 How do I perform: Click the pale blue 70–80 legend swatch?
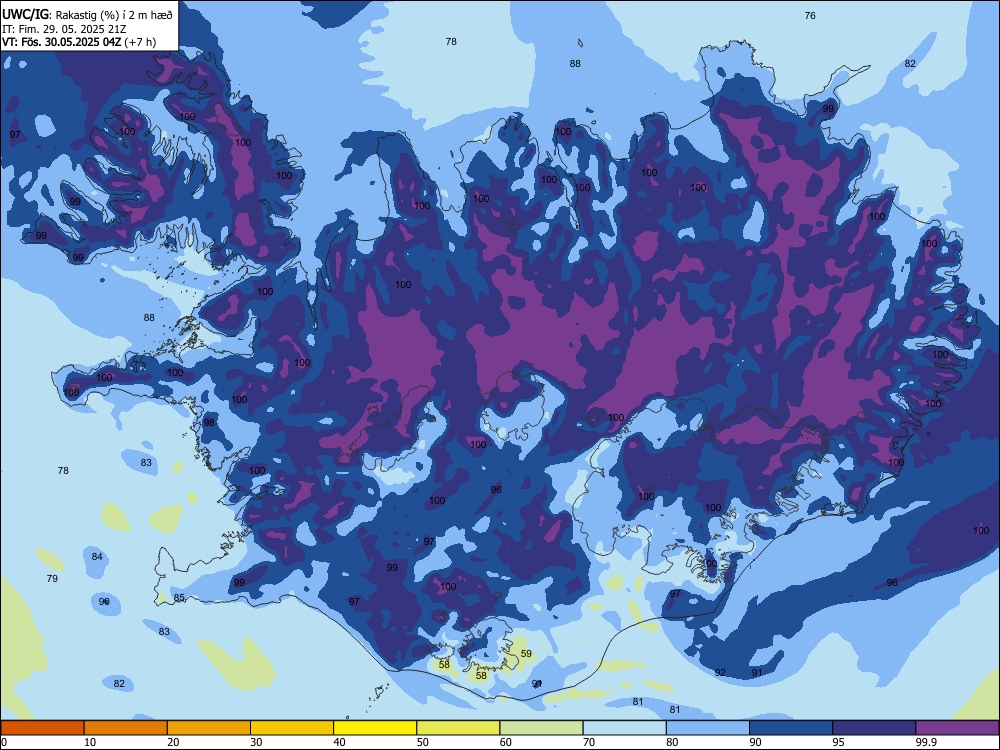click(624, 728)
